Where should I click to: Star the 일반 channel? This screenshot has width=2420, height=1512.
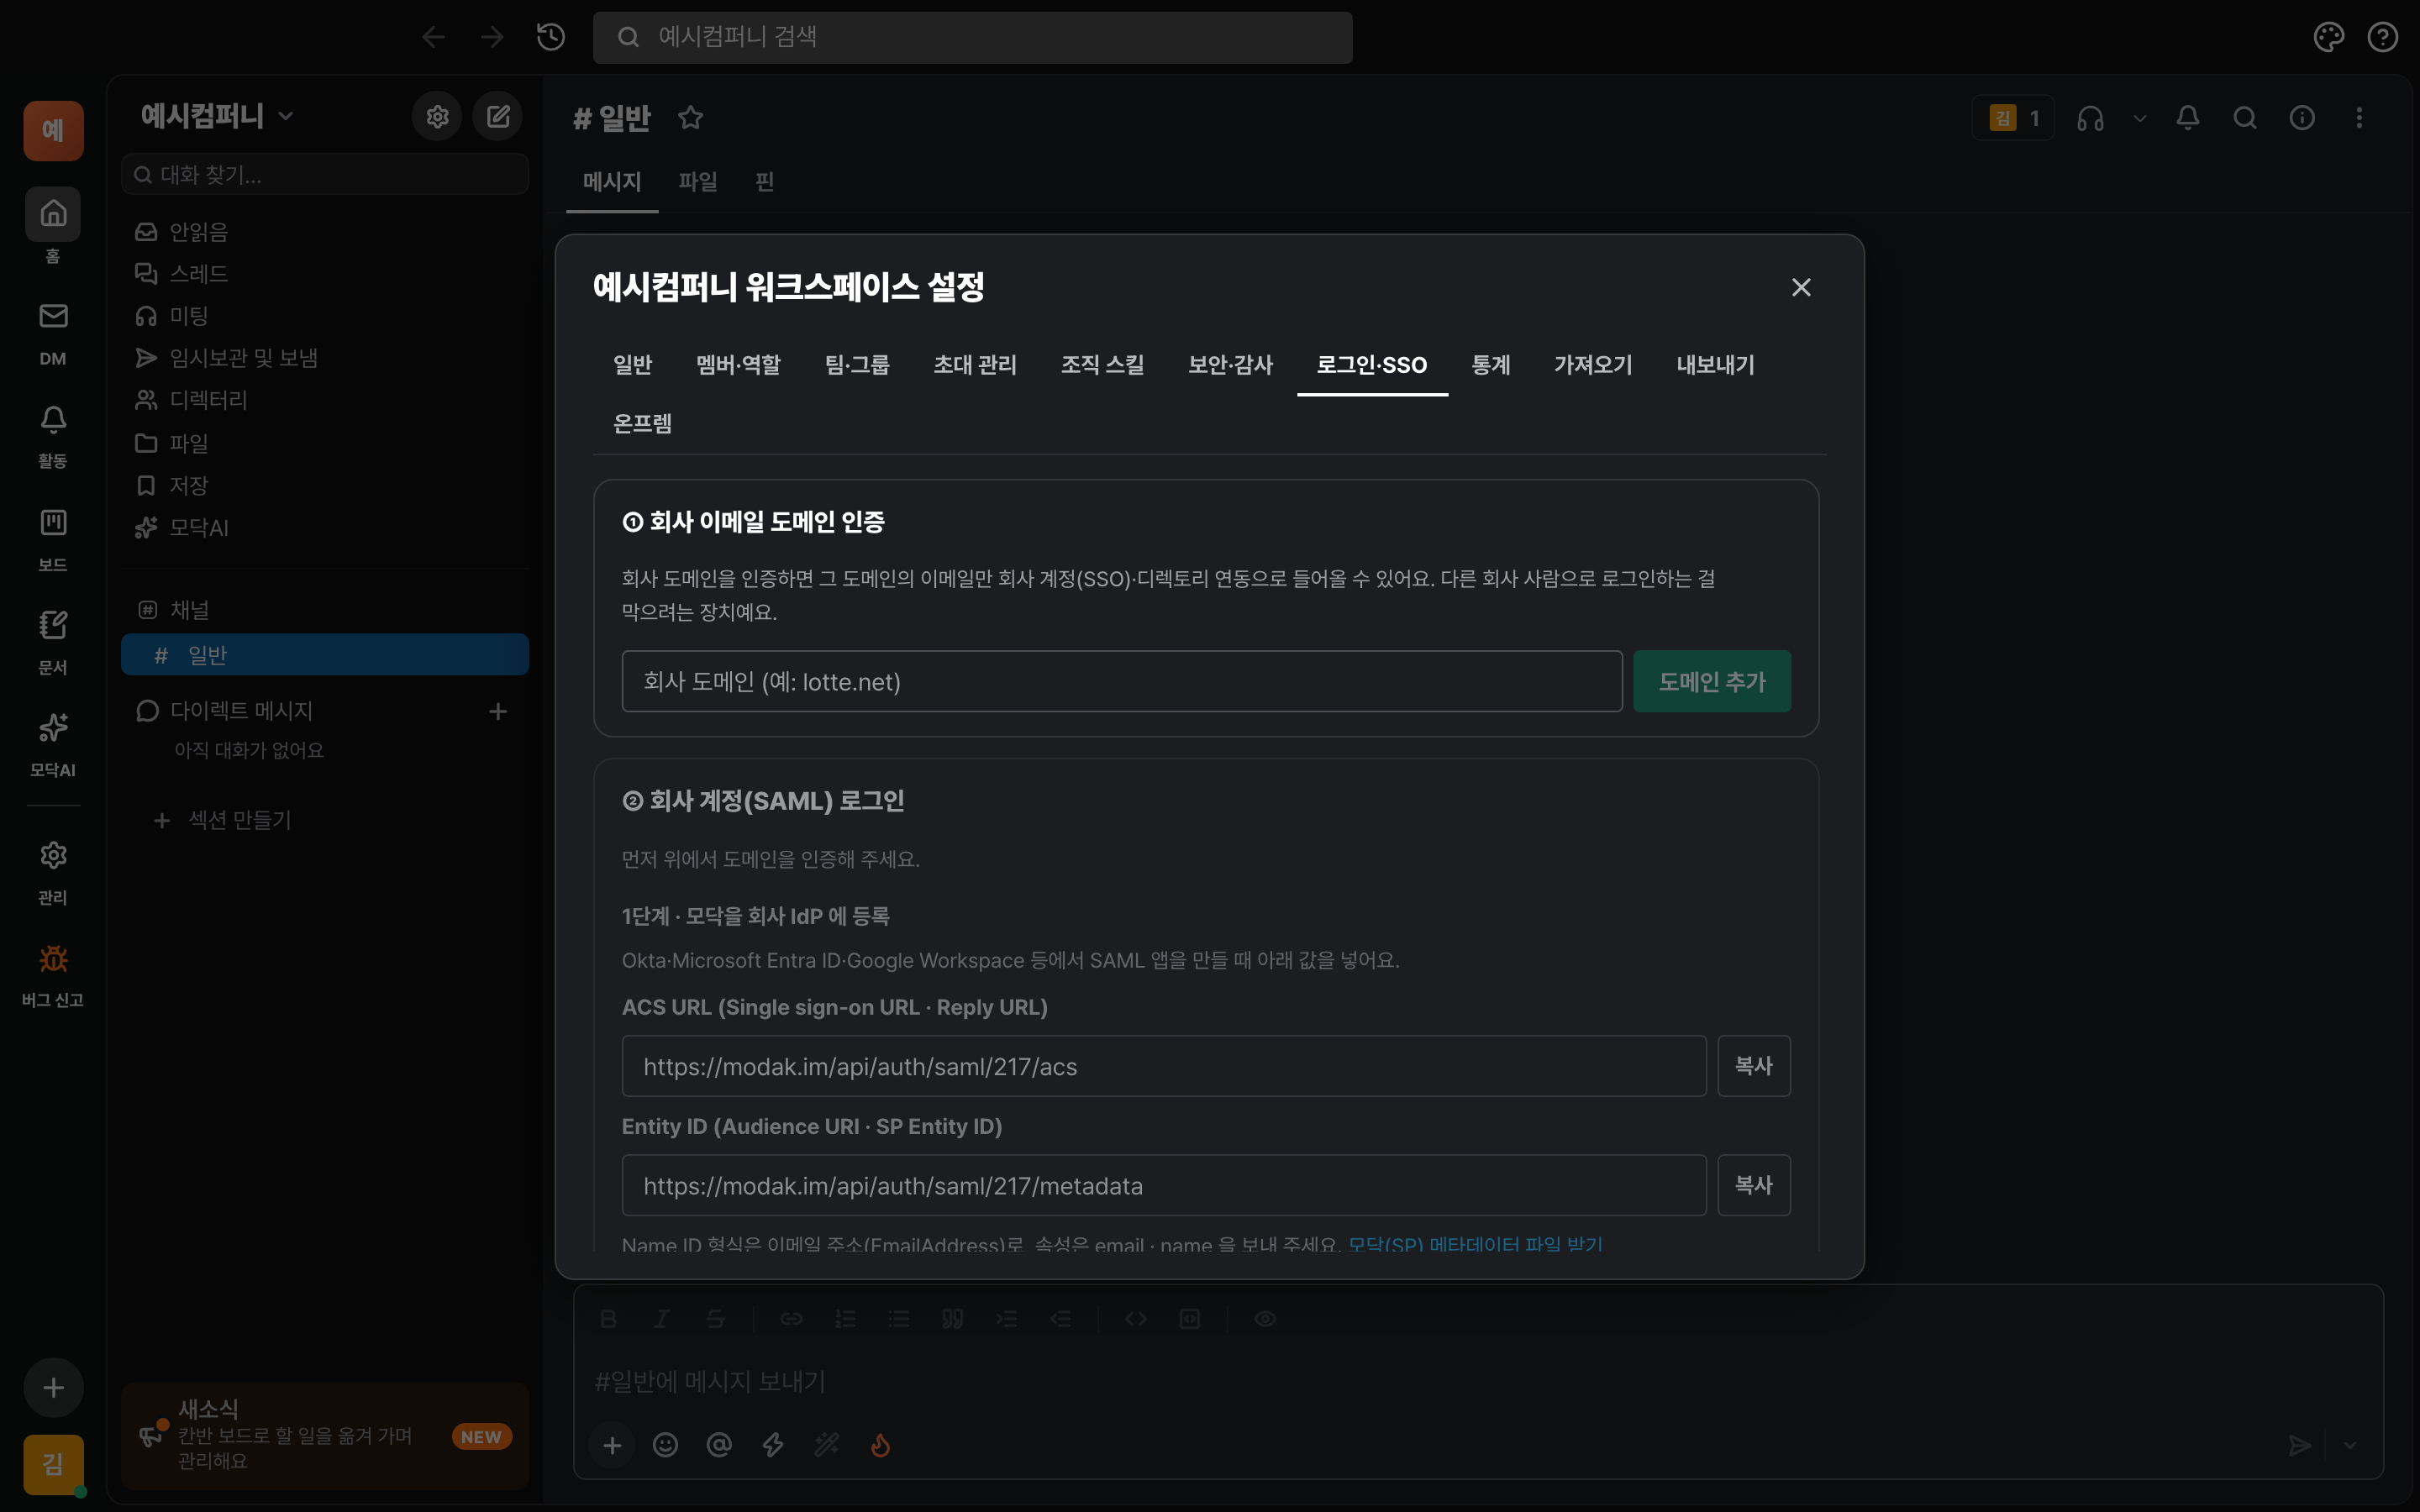690,118
